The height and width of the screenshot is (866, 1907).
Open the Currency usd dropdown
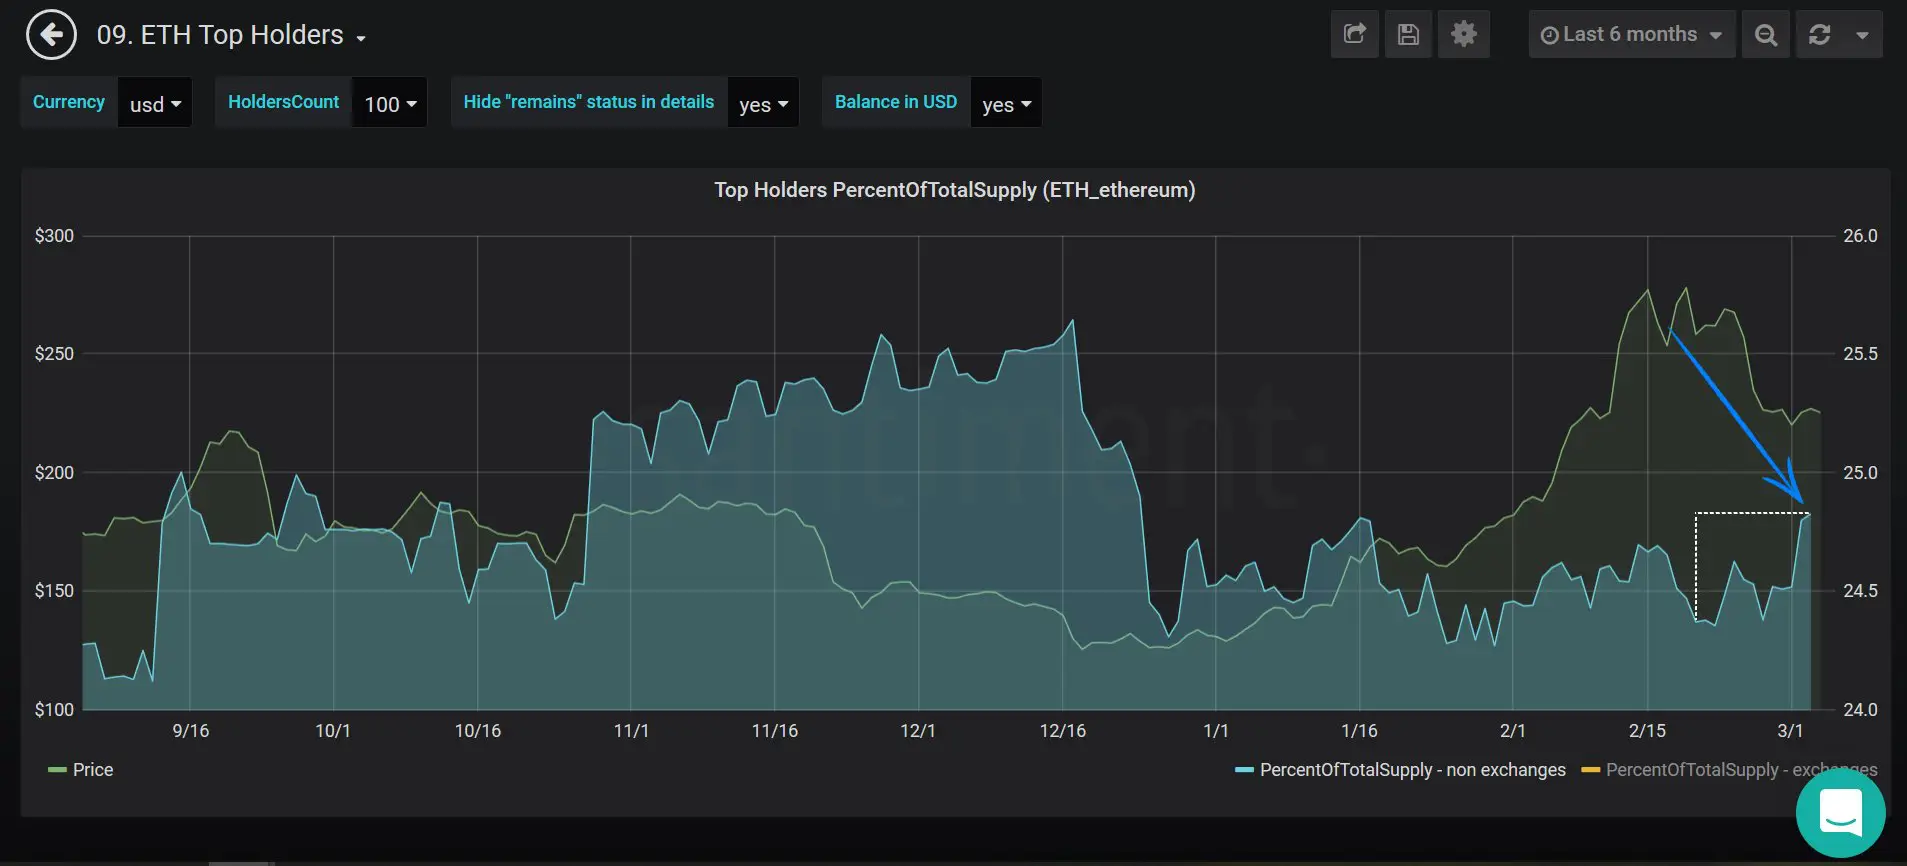[x=155, y=103]
